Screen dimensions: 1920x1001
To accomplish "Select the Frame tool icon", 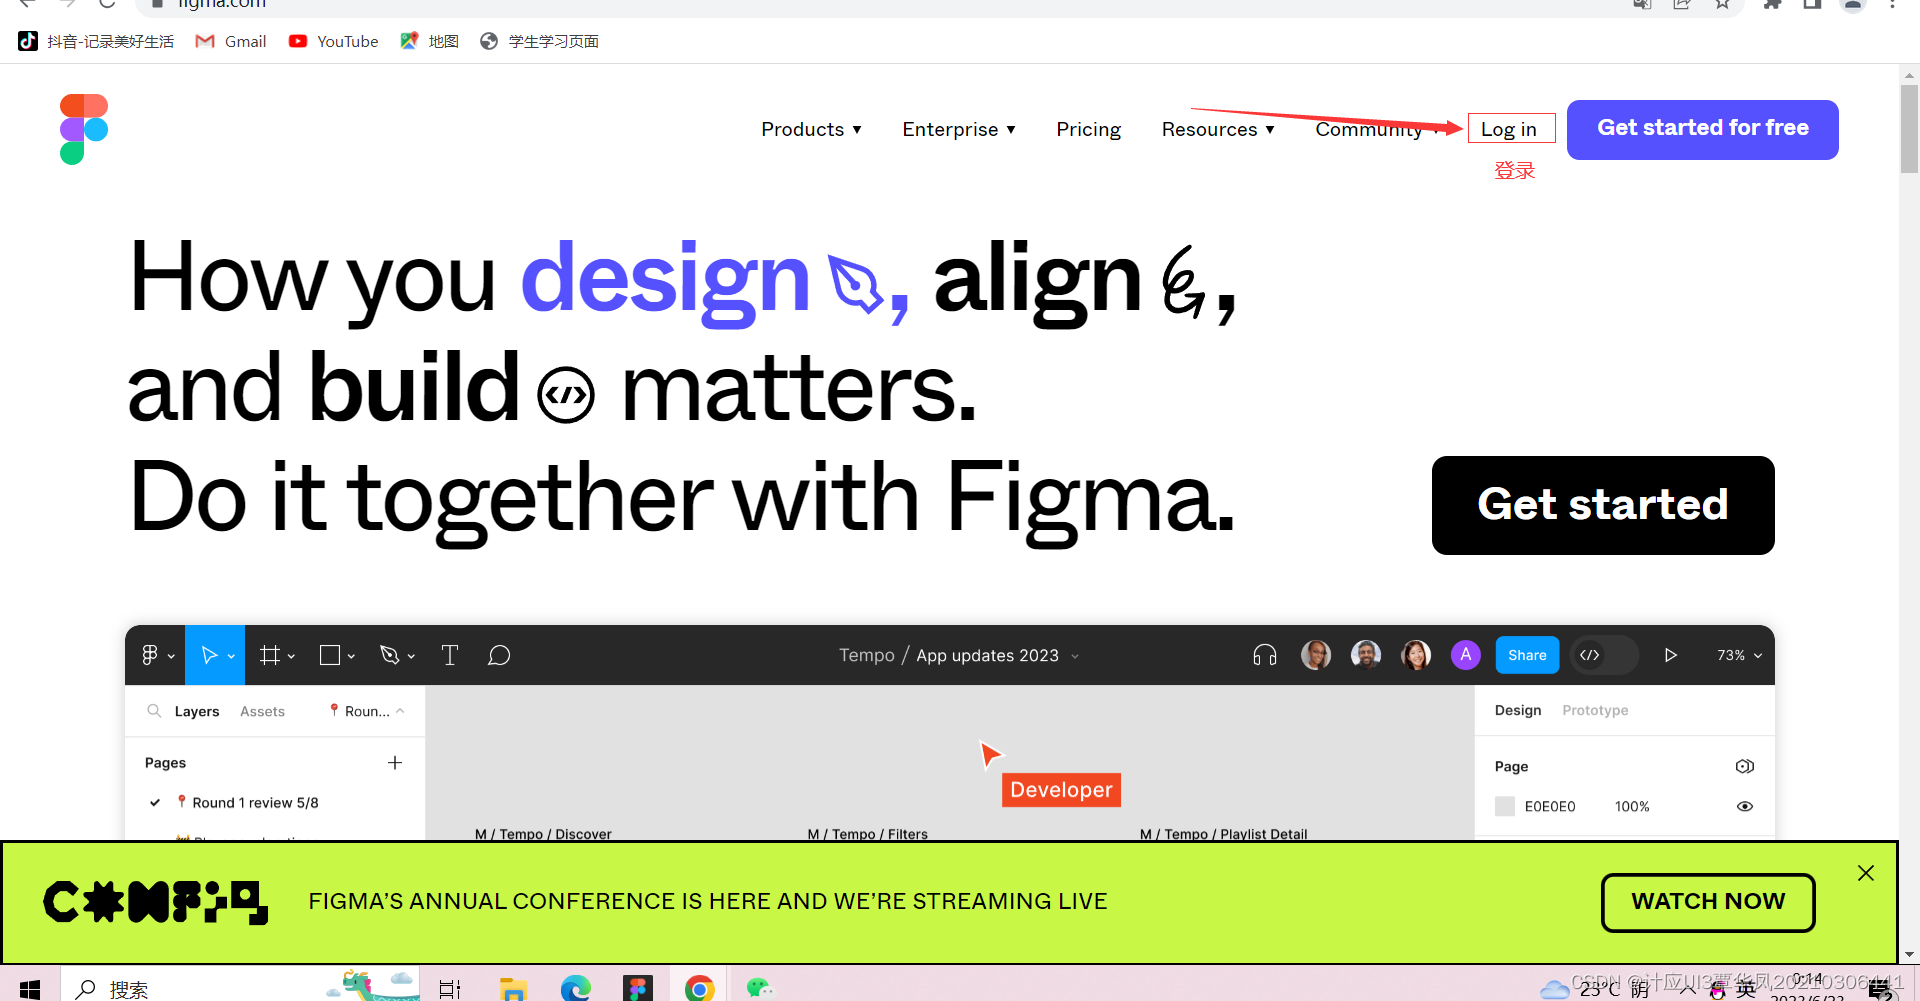I will pos(269,655).
